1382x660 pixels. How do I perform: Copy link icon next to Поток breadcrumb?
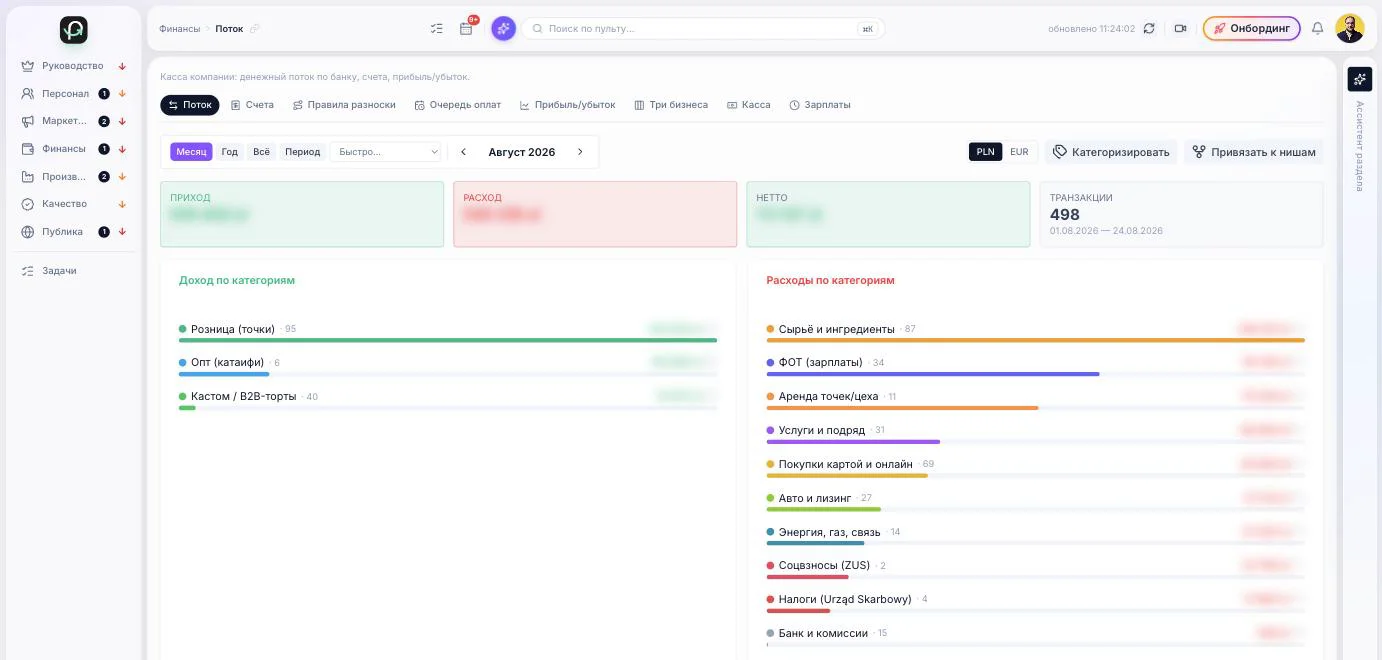[x=255, y=29]
